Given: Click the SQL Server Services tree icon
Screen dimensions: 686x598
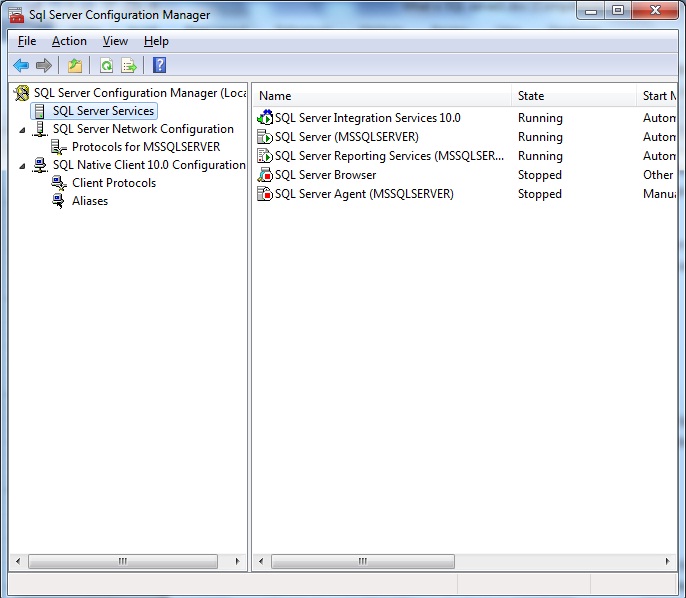Looking at the screenshot, I should (39, 111).
